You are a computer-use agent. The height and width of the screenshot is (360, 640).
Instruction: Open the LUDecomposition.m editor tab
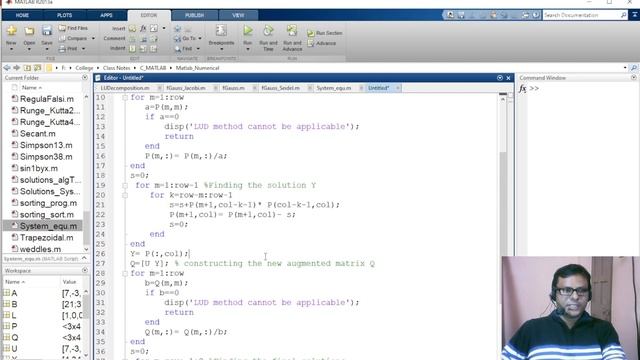point(125,88)
